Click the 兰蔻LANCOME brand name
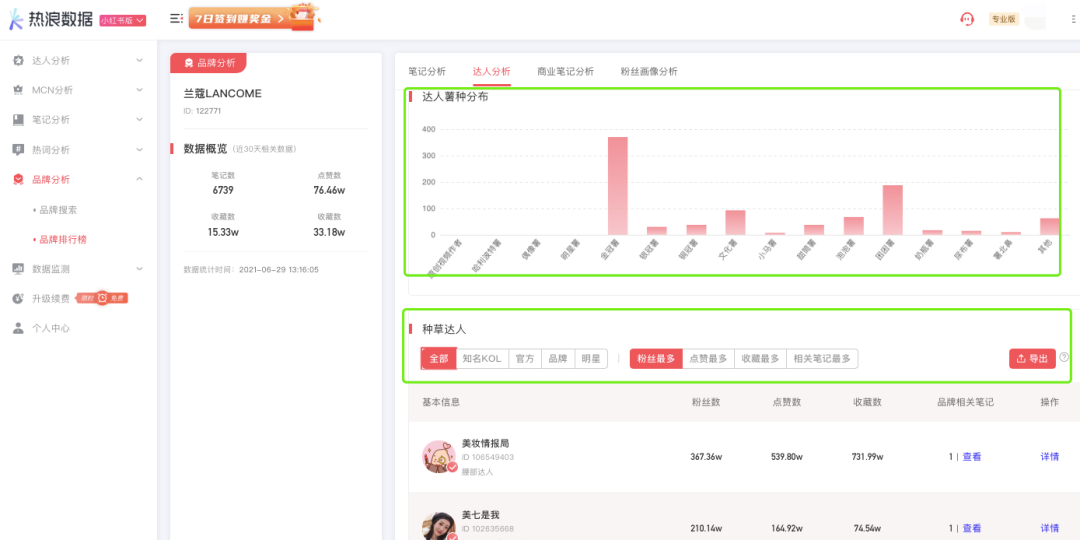Screen dimensions: 1080x540 pos(222,94)
